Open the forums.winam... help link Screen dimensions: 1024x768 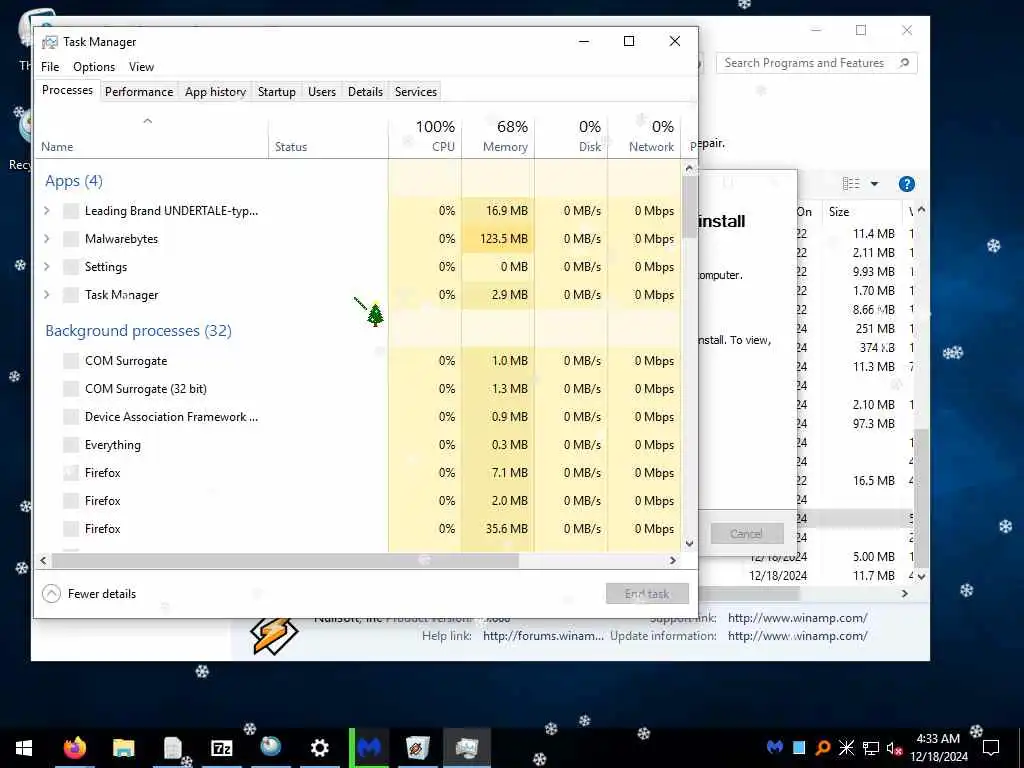[543, 635]
